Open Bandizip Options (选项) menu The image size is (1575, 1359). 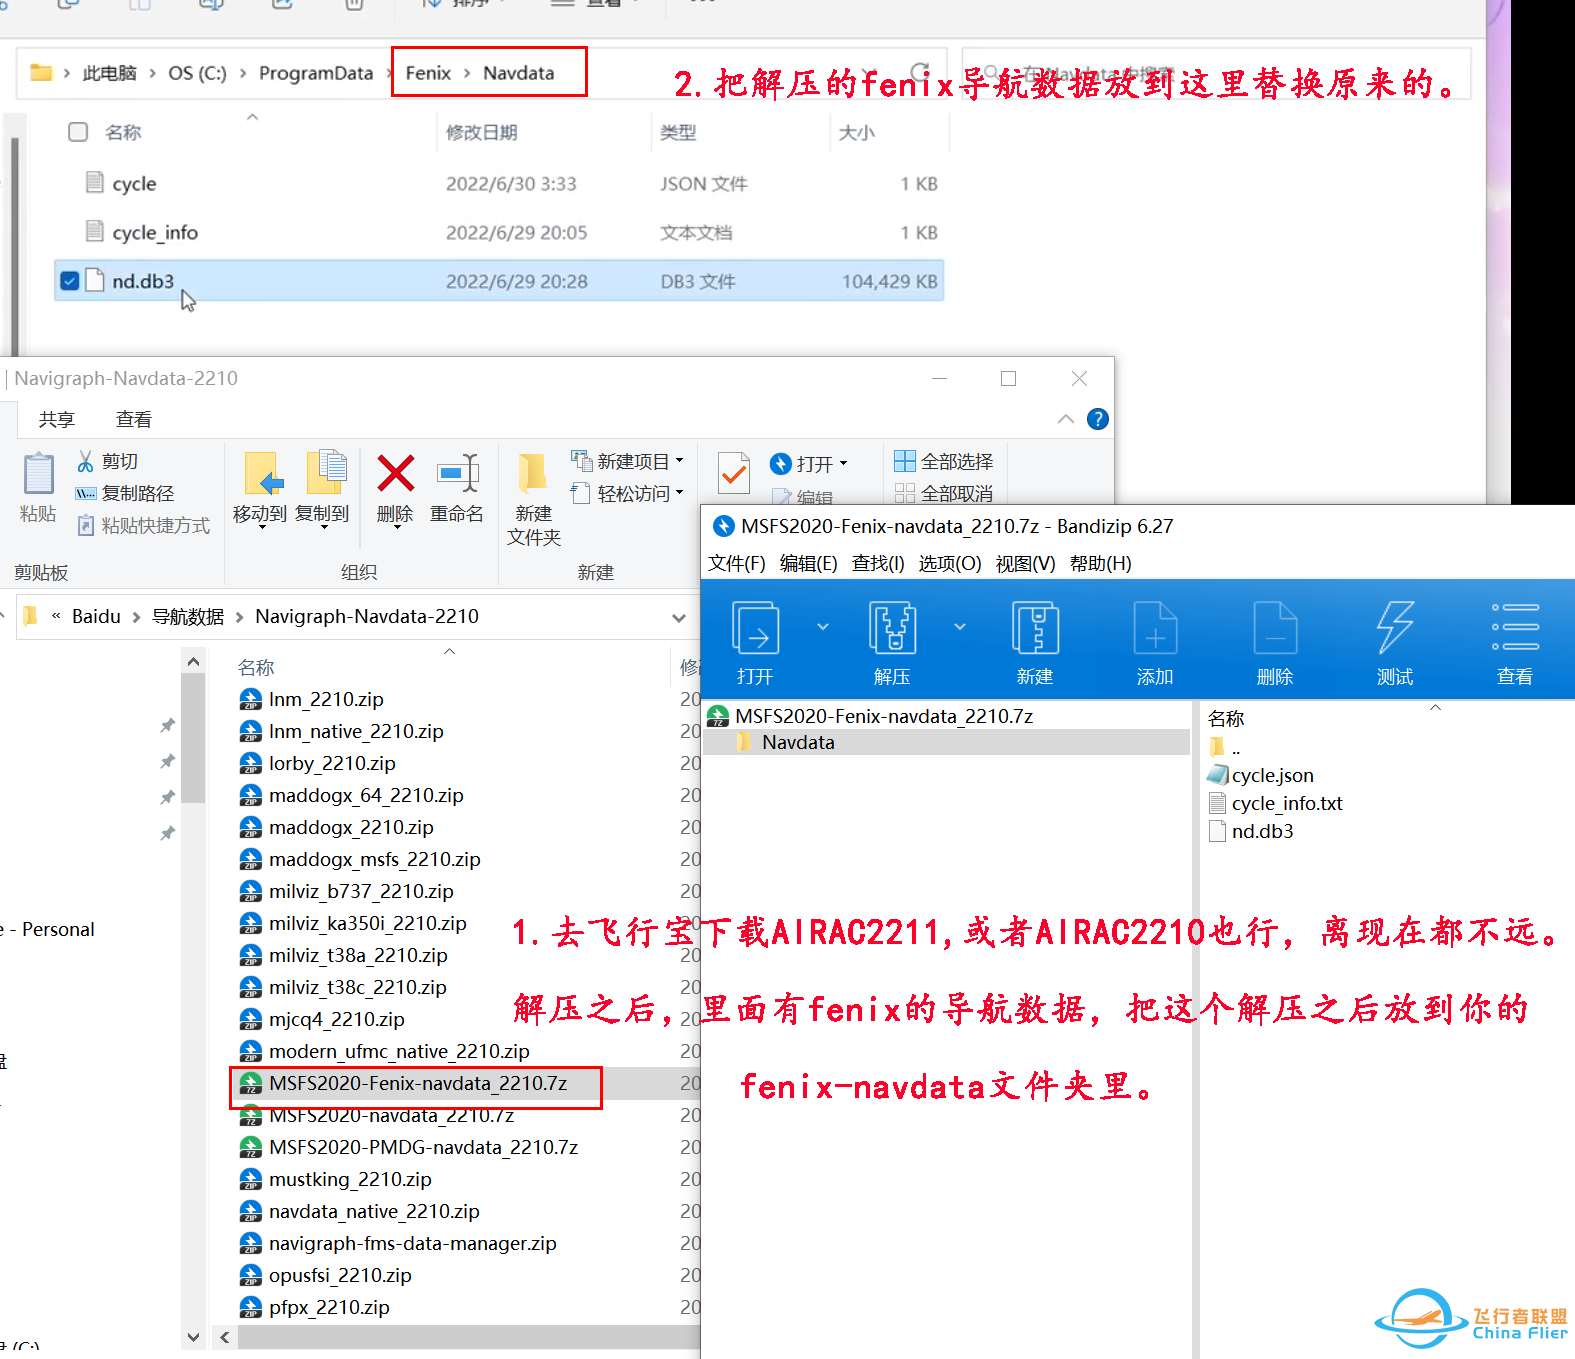pyautogui.click(x=950, y=563)
